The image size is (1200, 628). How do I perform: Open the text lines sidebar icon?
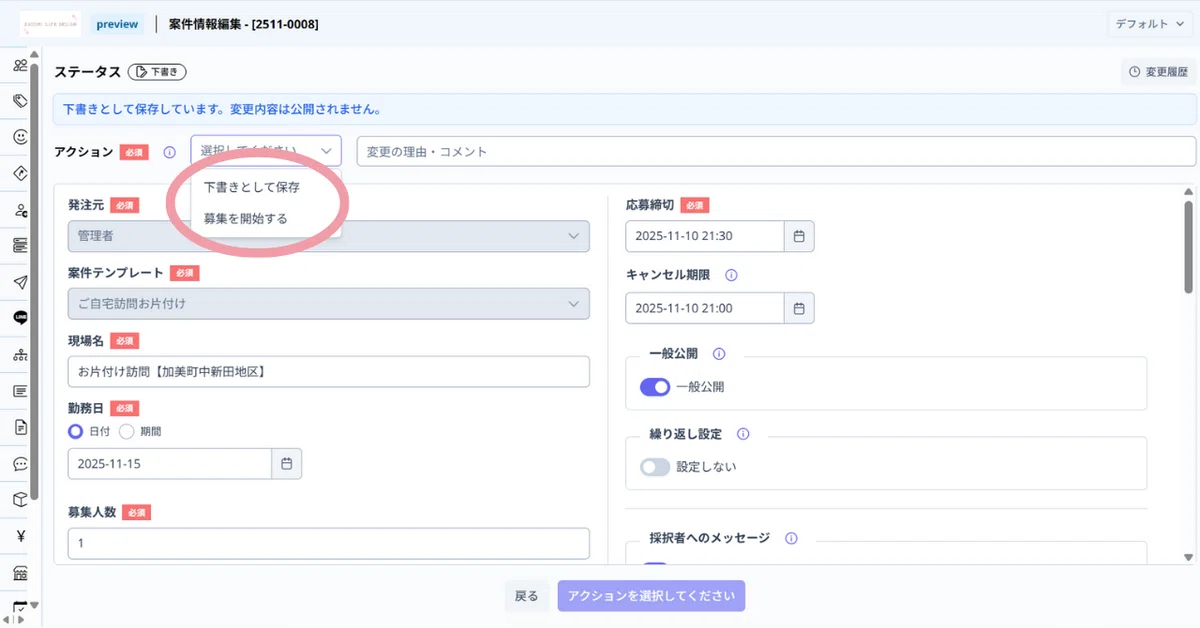pos(20,391)
